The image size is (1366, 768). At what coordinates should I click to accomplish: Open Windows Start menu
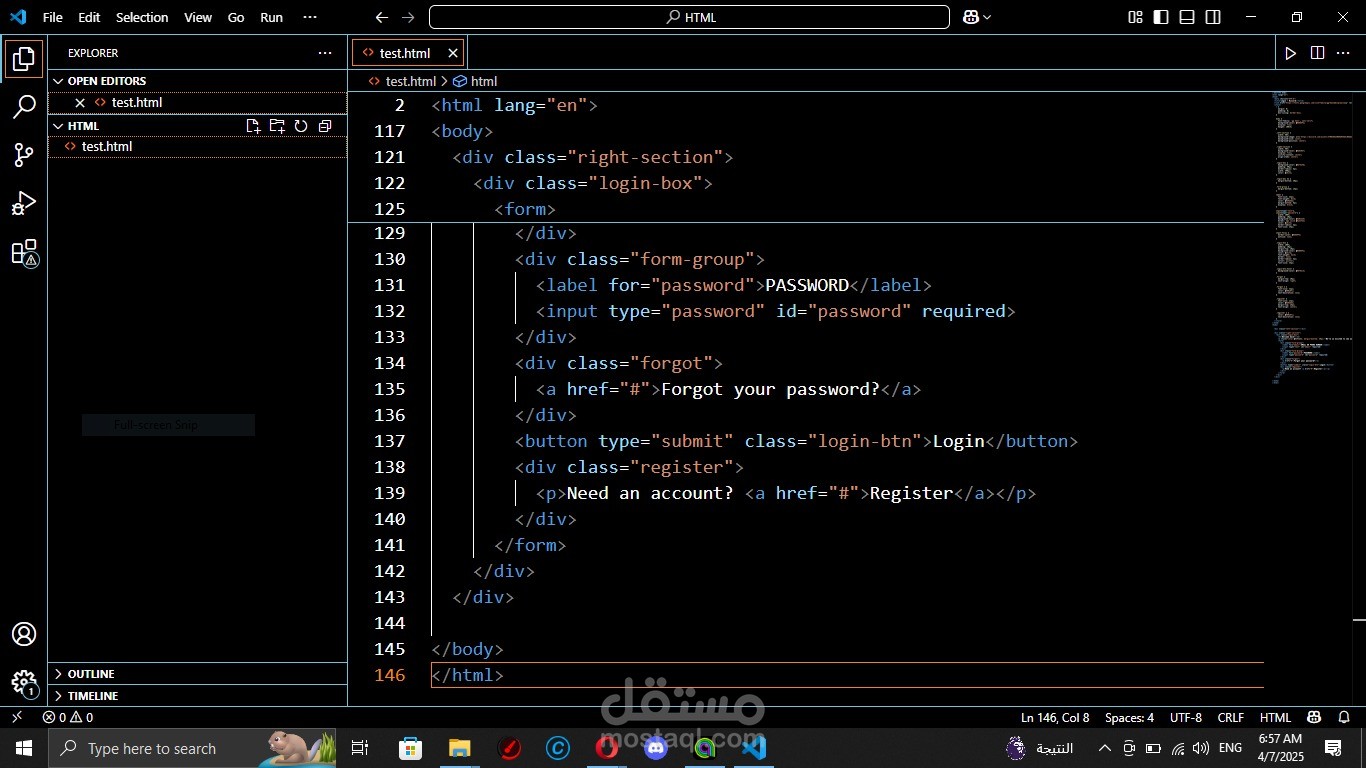point(23,748)
